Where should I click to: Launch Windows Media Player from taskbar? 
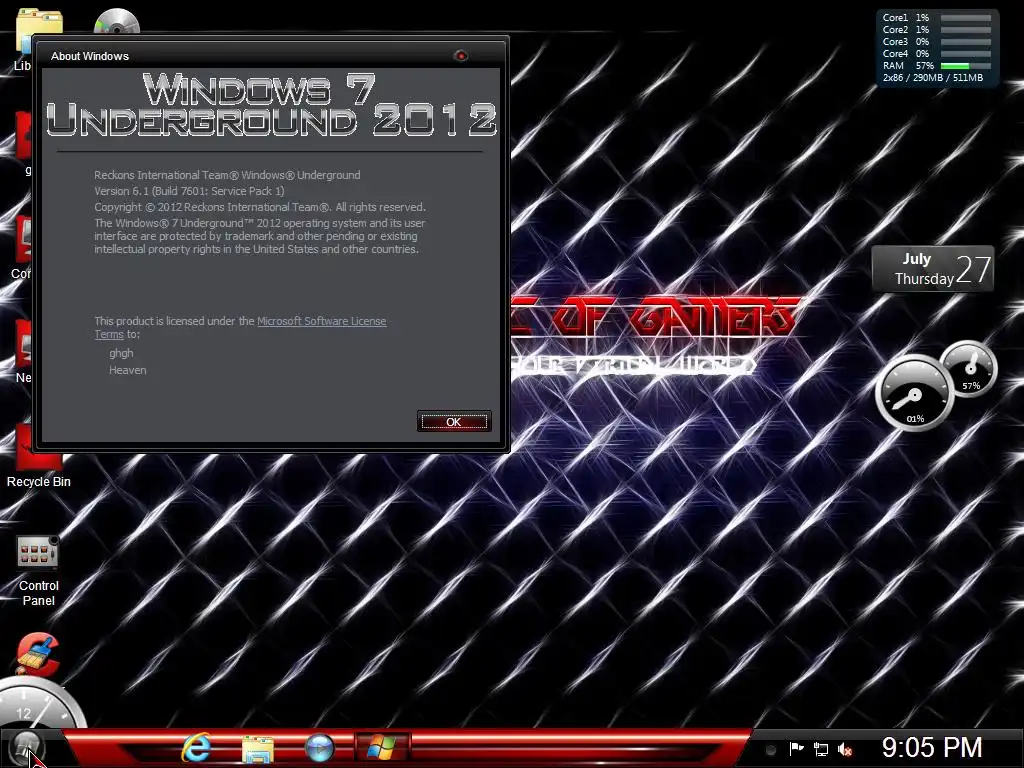pos(319,748)
